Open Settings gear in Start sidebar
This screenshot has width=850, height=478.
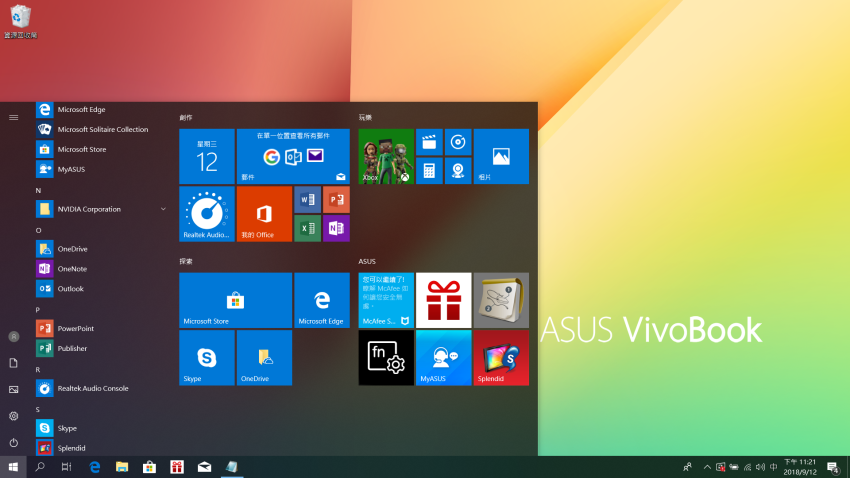(x=14, y=416)
